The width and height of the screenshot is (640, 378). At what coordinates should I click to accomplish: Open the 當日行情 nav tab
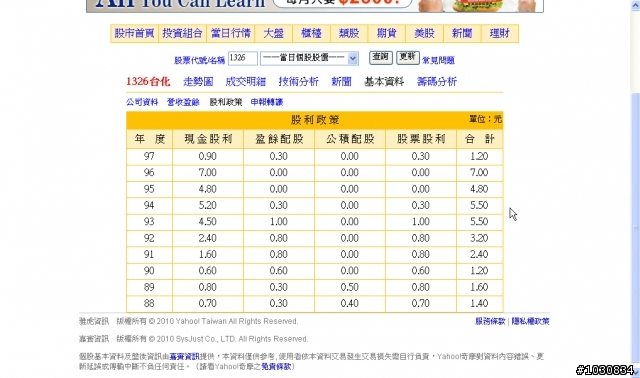[x=231, y=33]
